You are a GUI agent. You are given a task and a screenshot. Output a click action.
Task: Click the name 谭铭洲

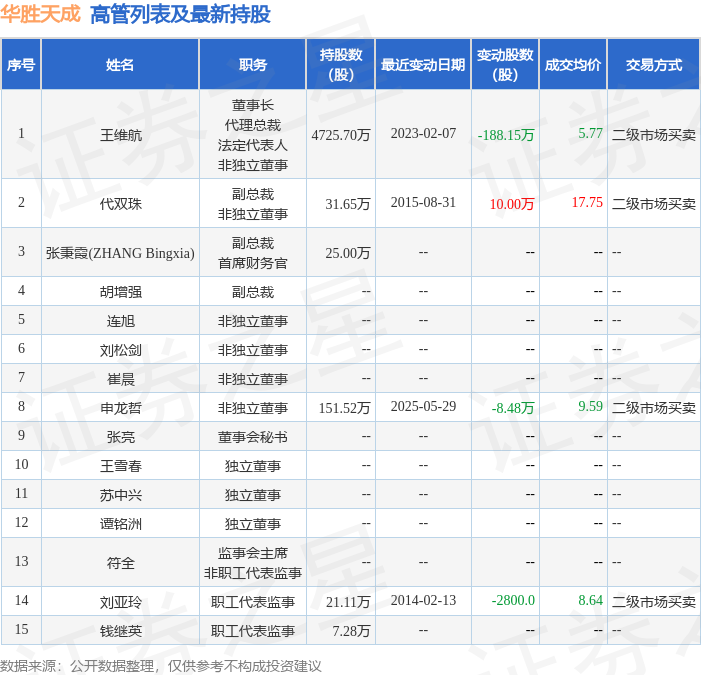[121, 524]
